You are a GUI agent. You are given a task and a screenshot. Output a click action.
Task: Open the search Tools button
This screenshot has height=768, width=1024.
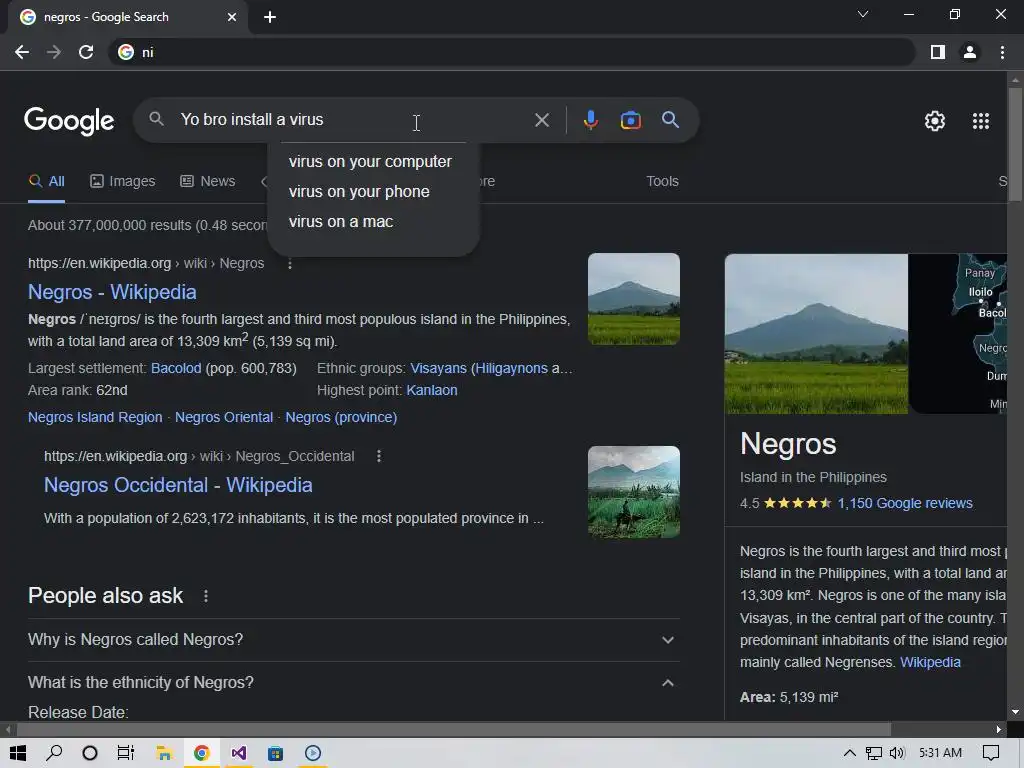tap(662, 182)
